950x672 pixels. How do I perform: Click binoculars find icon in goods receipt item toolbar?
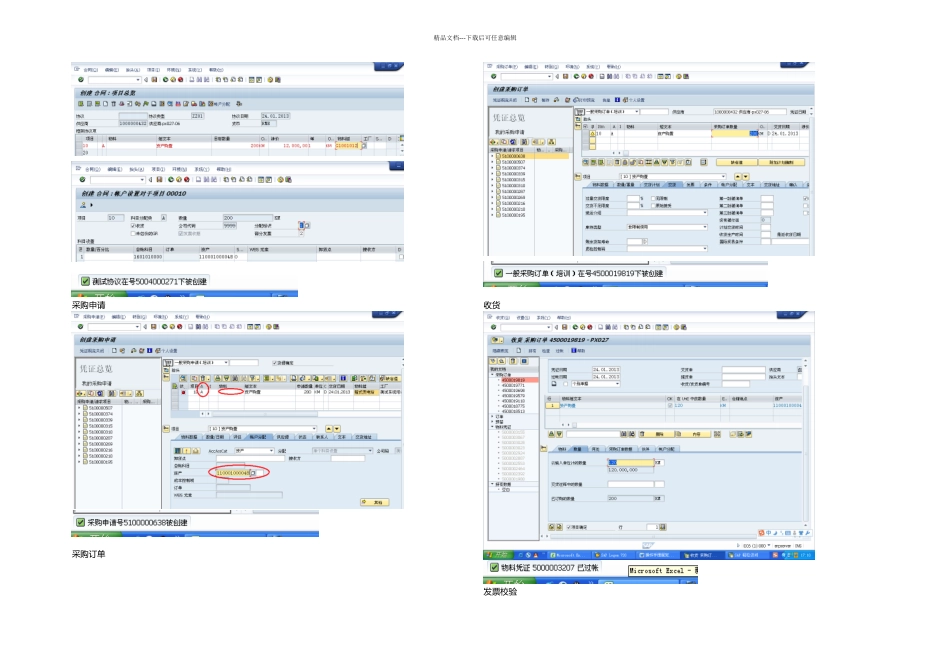click(623, 434)
